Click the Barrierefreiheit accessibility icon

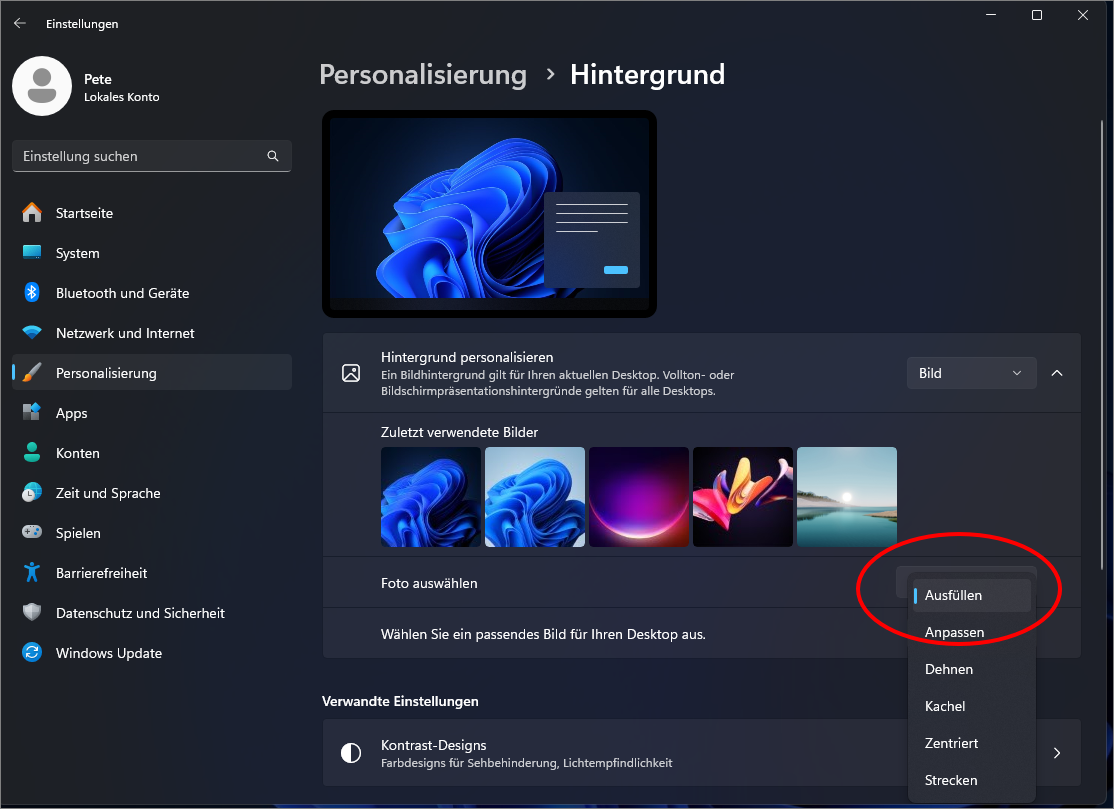point(32,572)
